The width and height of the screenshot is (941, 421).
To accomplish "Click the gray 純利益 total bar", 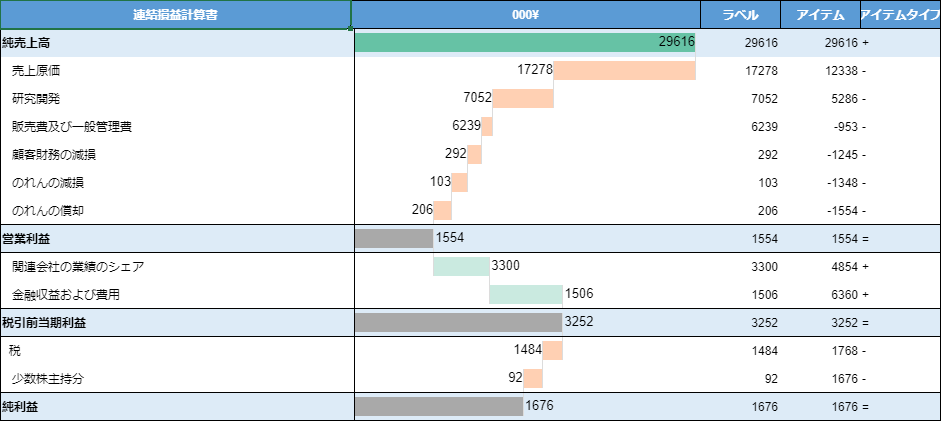I will click(x=438, y=406).
